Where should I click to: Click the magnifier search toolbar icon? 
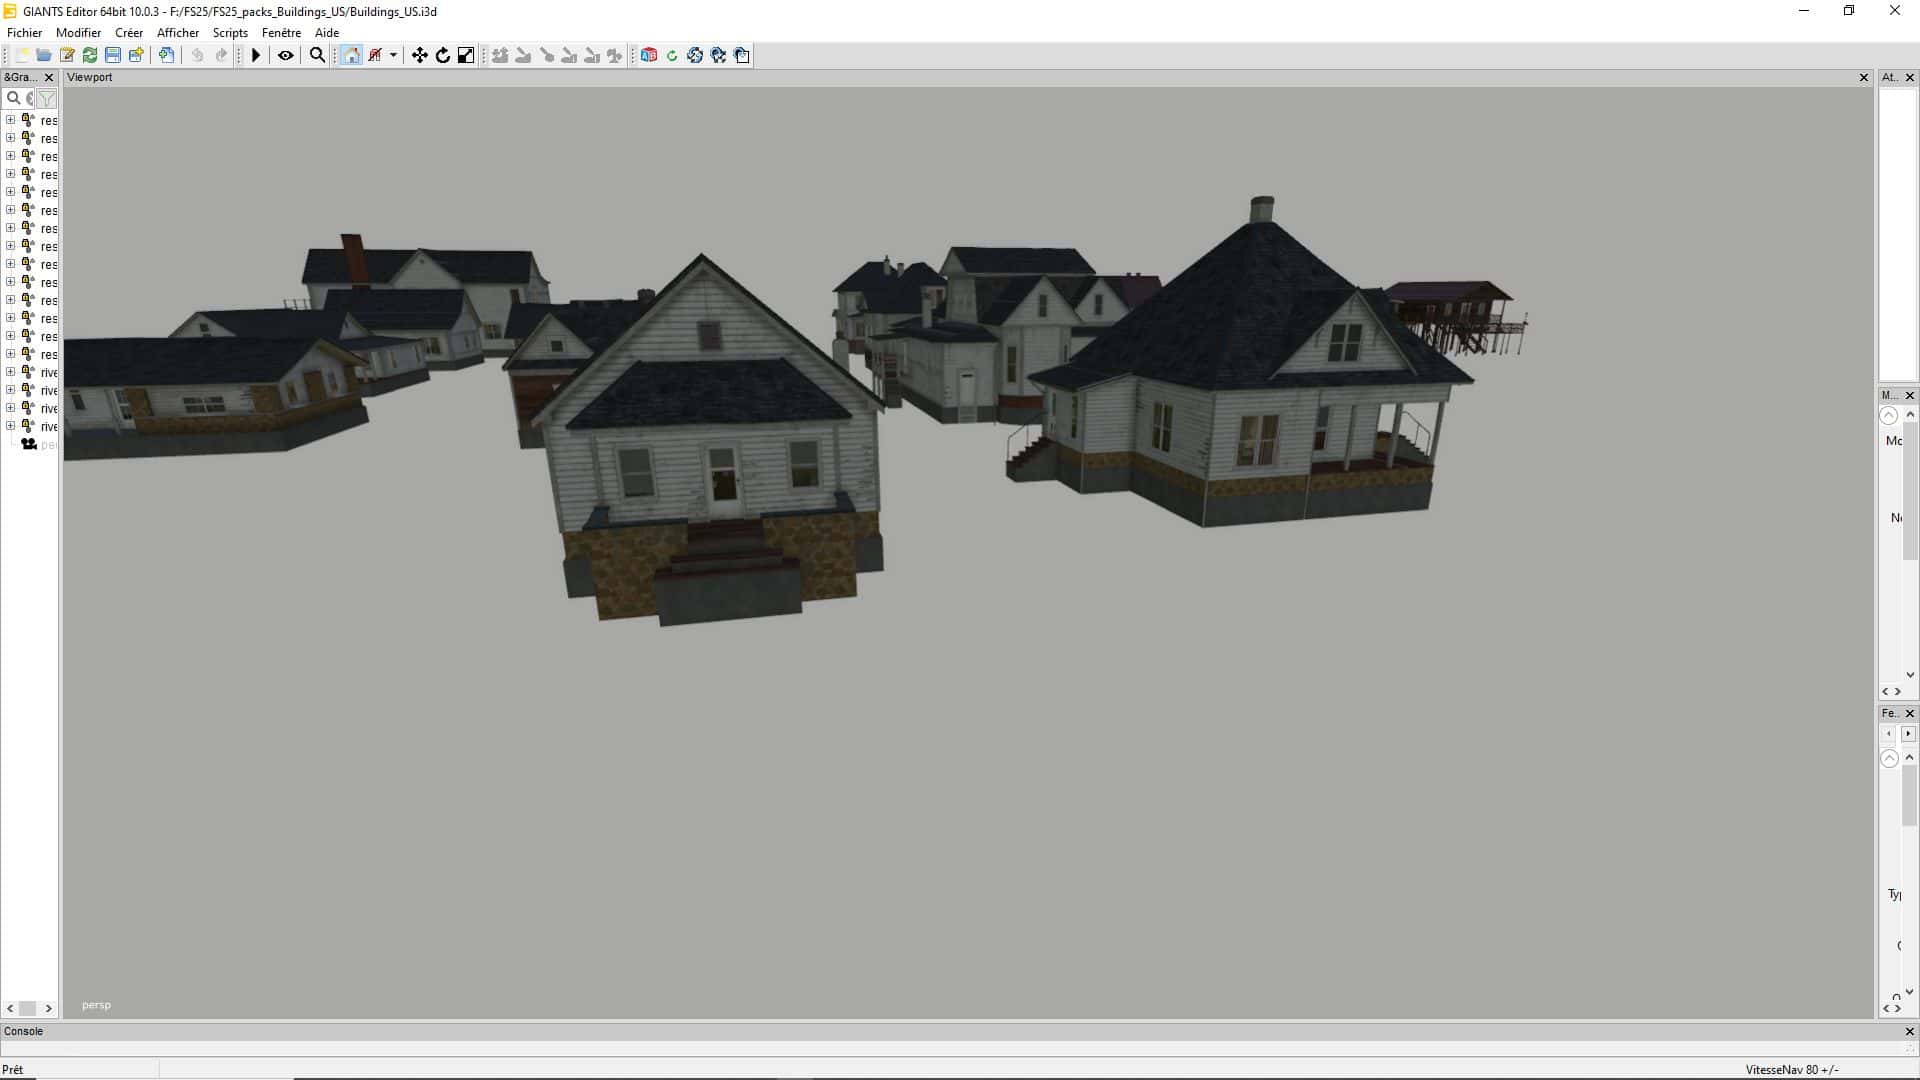tap(317, 55)
